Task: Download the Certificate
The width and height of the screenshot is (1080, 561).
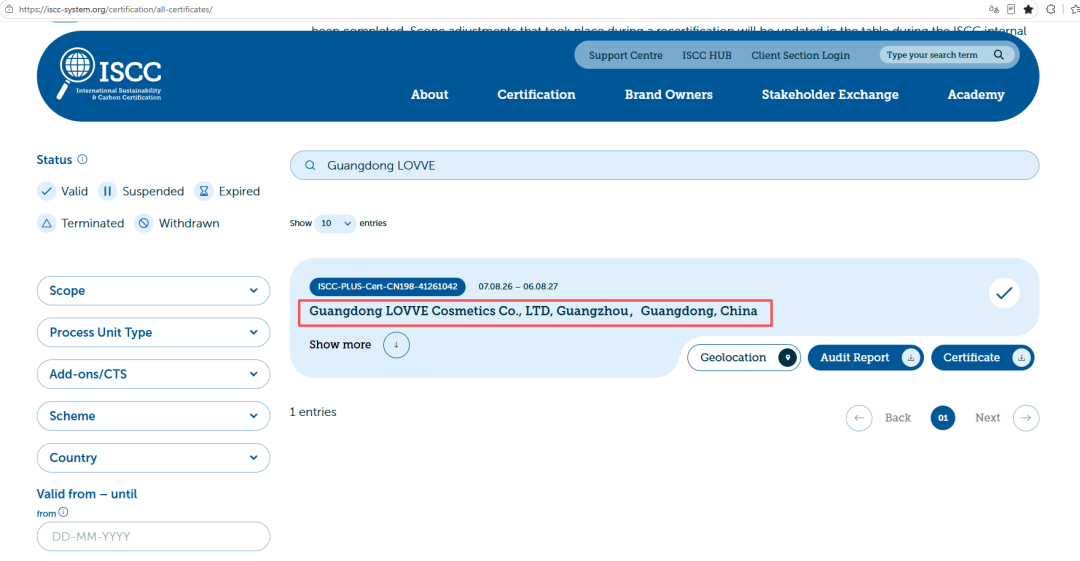Action: point(982,358)
